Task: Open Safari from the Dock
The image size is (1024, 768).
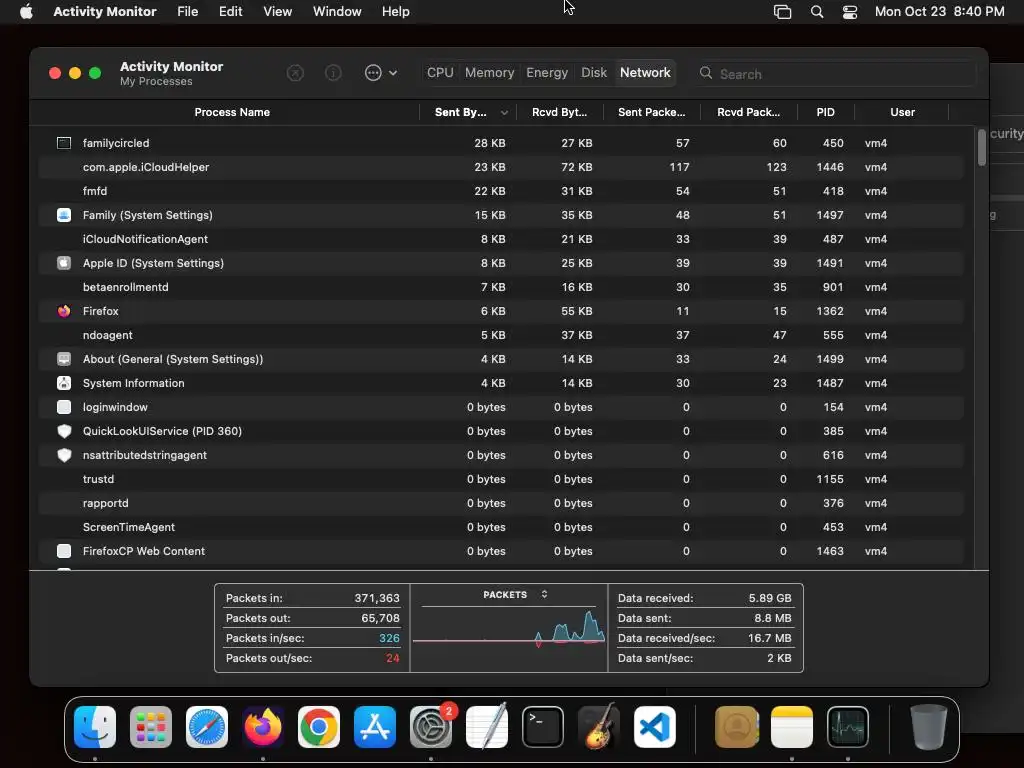Action: click(207, 727)
